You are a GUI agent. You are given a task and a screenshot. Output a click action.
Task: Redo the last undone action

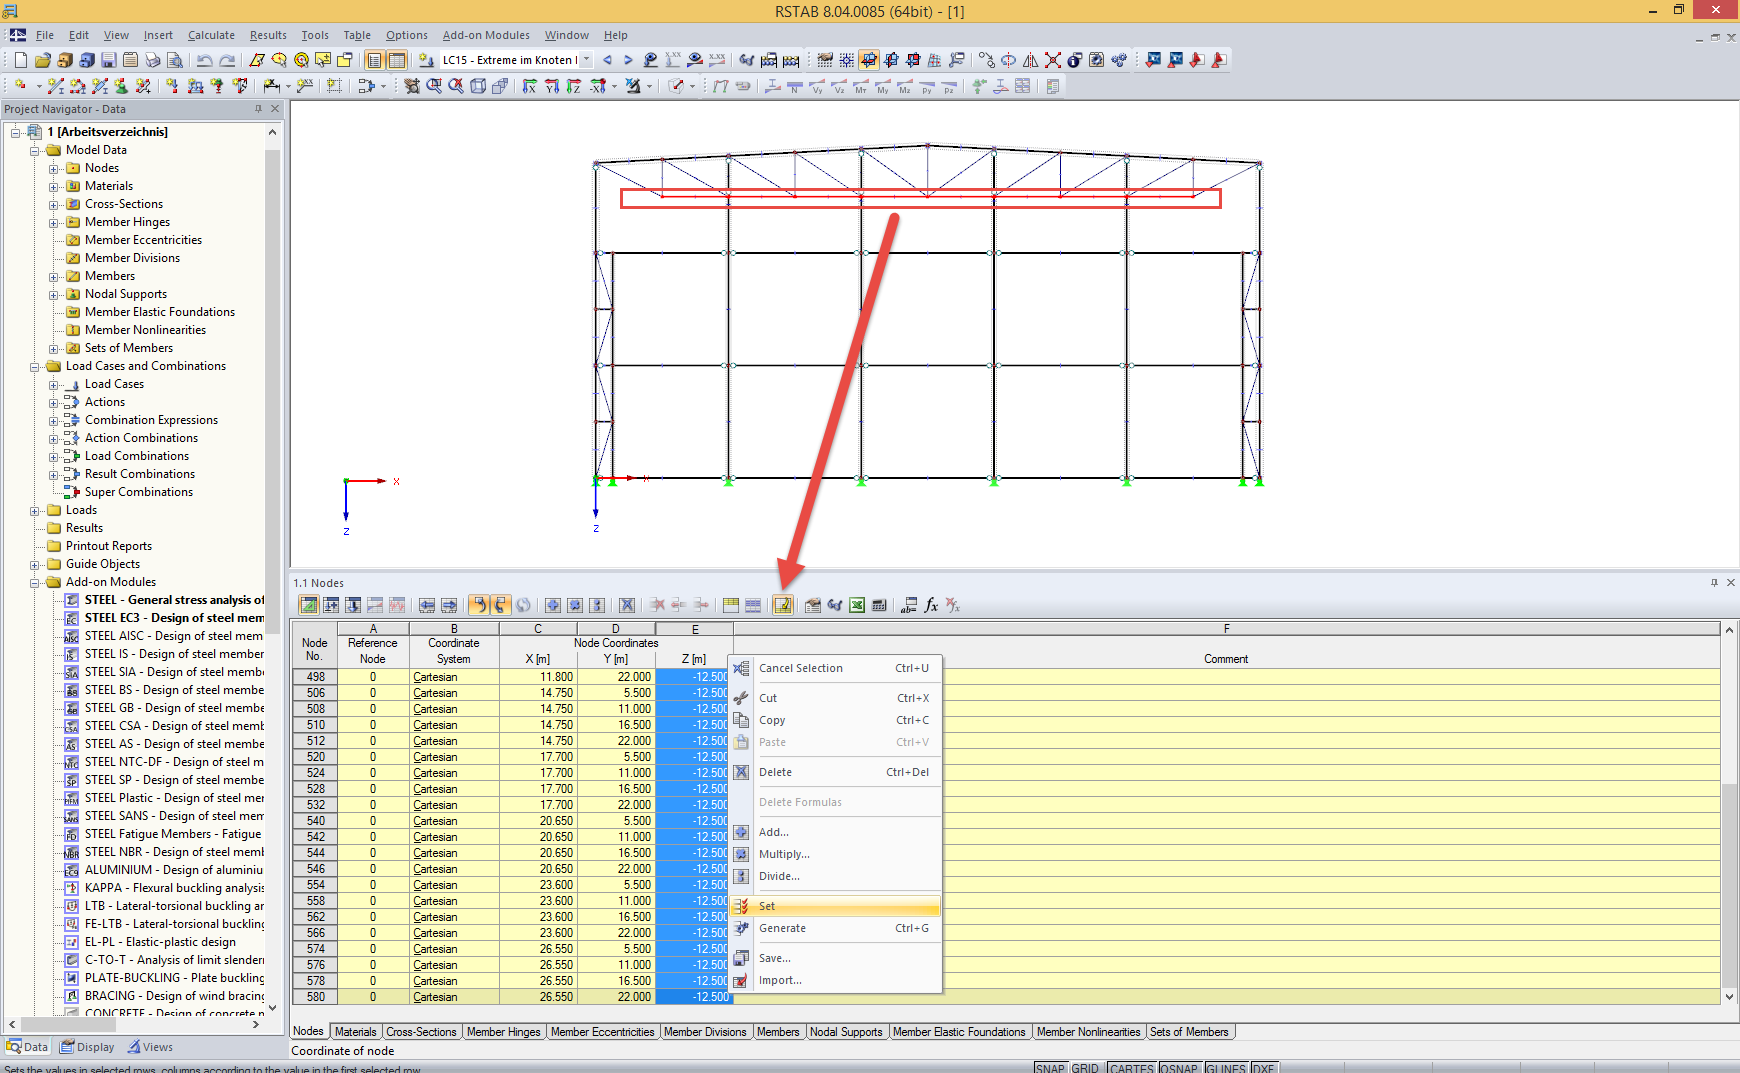point(227,60)
